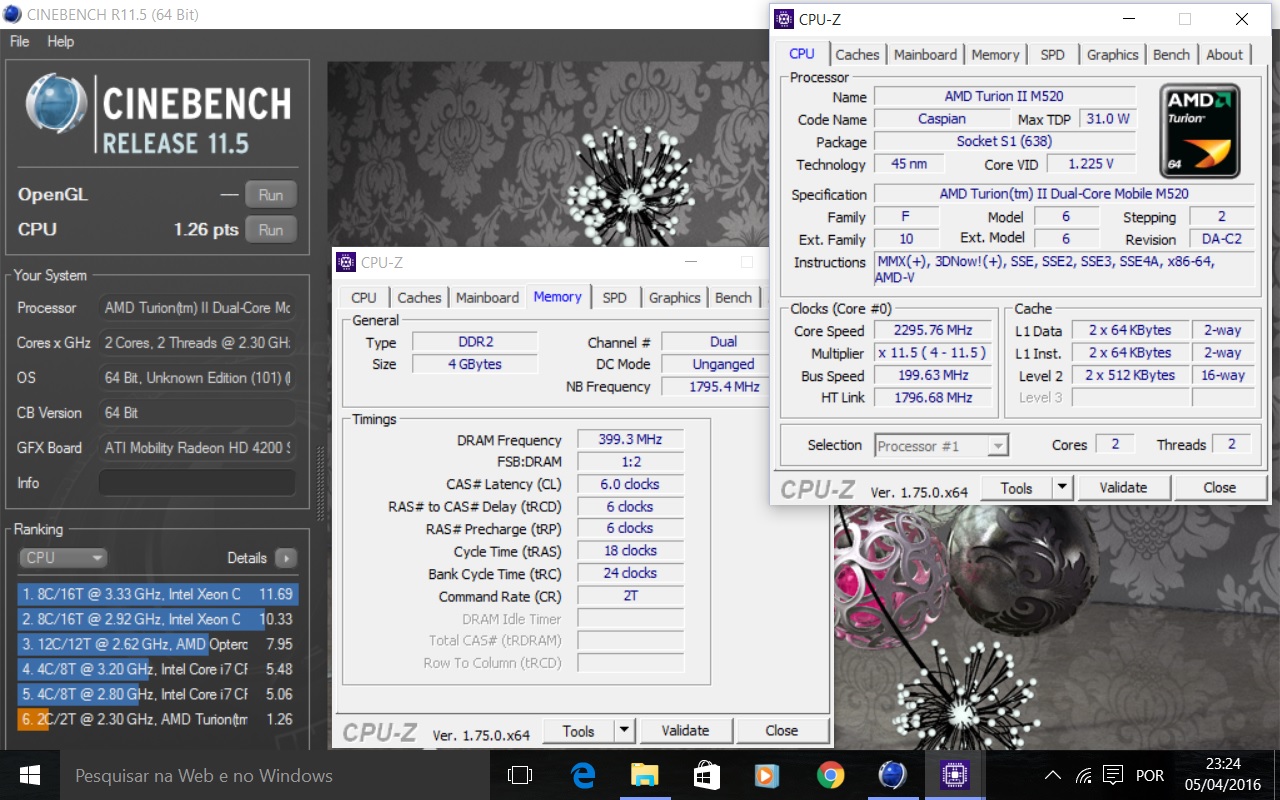Select the 12C/12T AMD Opteron ranking row

tap(157, 644)
